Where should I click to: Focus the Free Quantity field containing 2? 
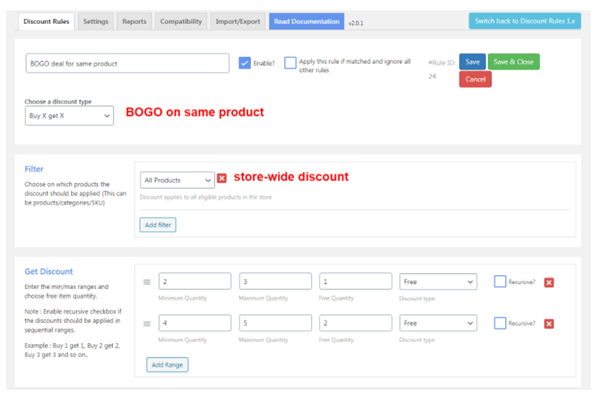356,323
